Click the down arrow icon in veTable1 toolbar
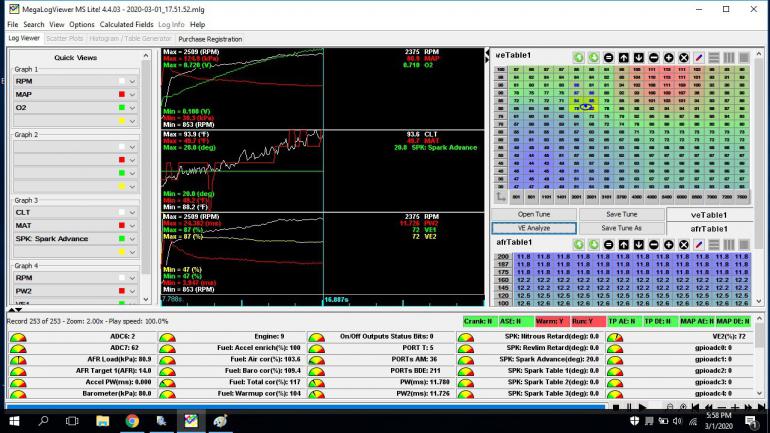Image resolution: width=770 pixels, height=433 pixels. tap(638, 58)
